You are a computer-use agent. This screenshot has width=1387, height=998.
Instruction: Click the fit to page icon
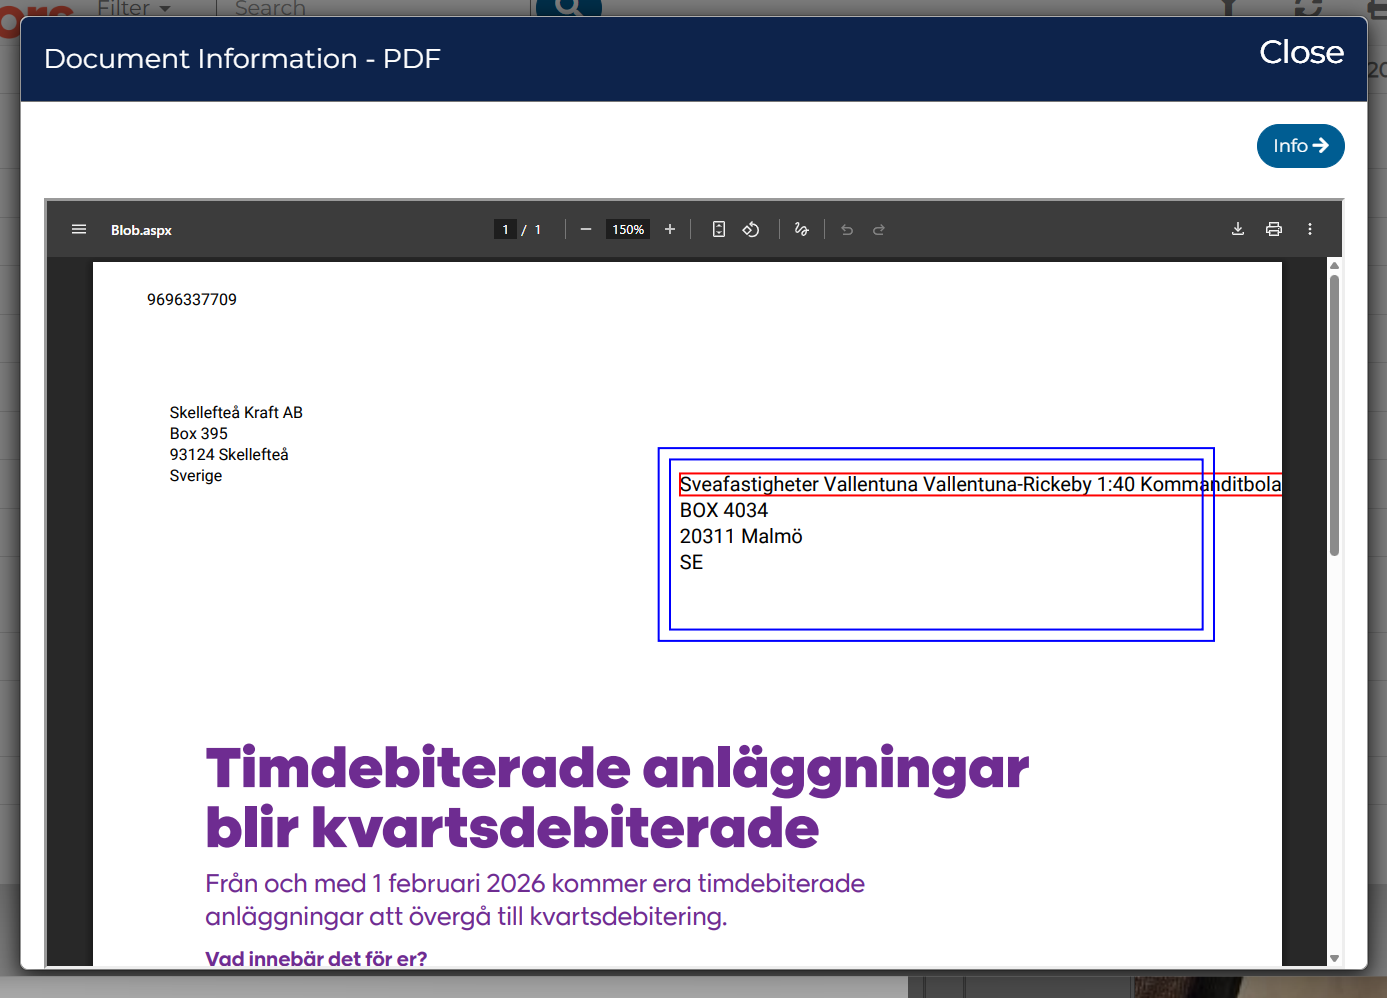coord(718,229)
